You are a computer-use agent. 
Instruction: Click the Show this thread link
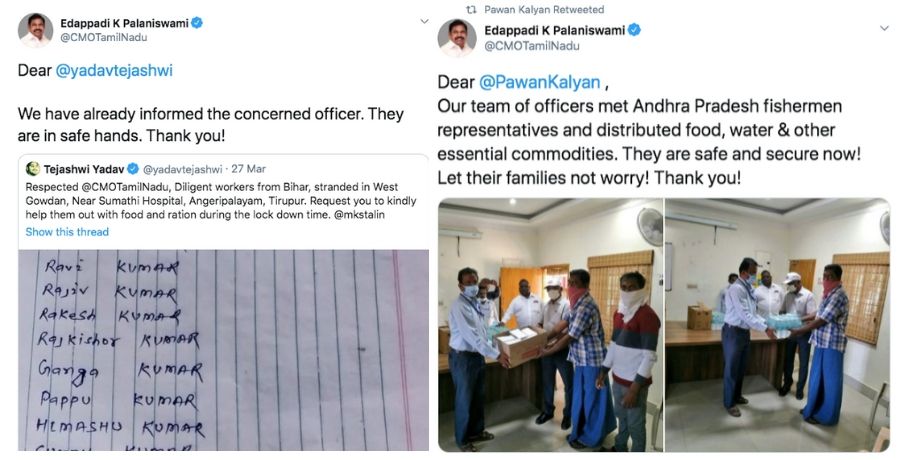67,232
